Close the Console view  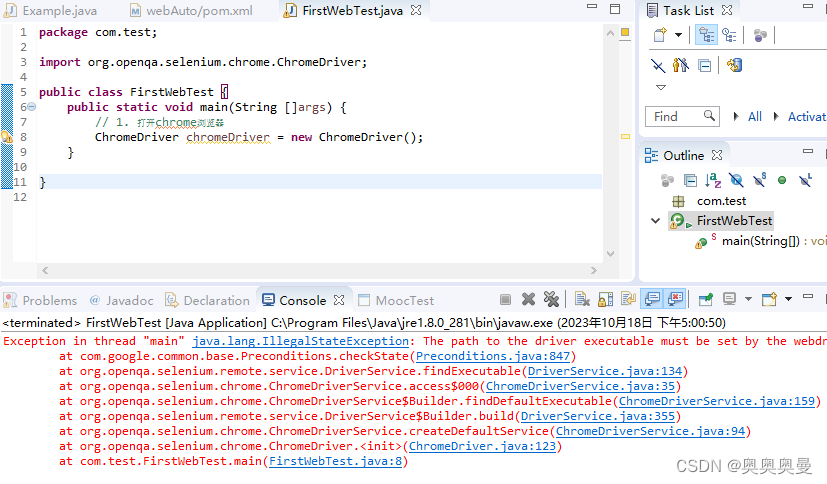tap(339, 300)
